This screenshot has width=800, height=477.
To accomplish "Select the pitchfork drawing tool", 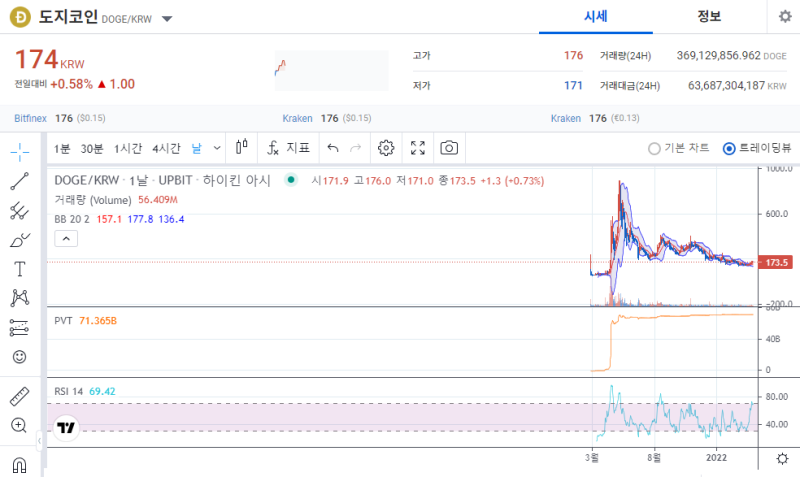I will point(19,211).
